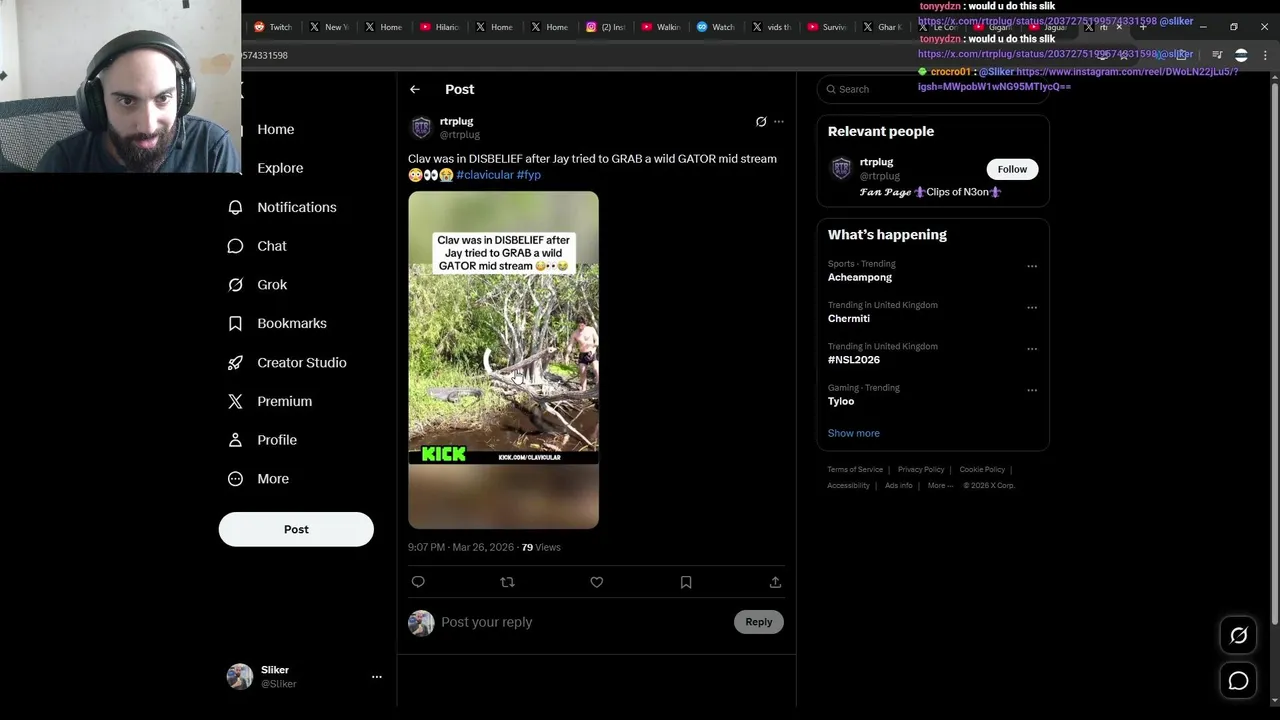
Task: Open floating messages chat button
Action: point(1238,681)
